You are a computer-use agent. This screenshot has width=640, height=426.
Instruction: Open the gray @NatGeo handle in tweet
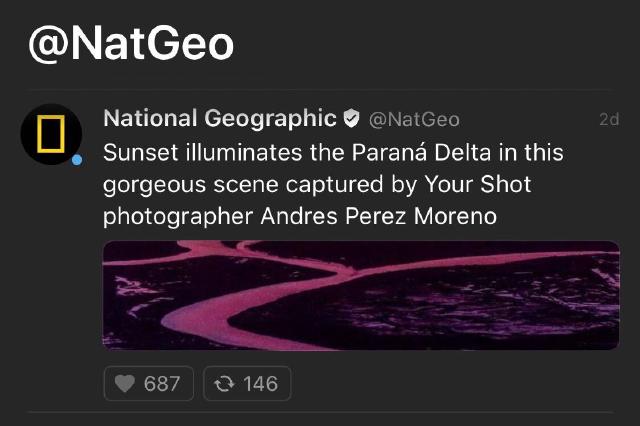click(x=414, y=120)
